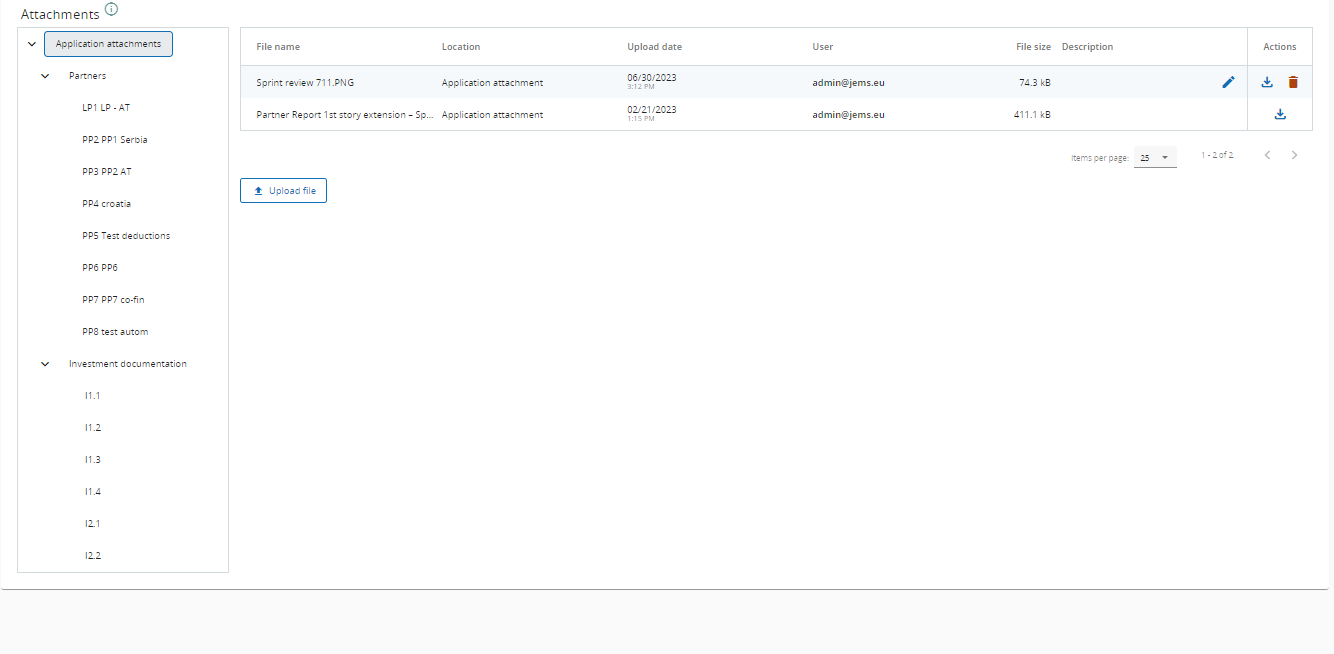Download the Partner Report 1st story file
The image size is (1334, 654).
click(x=1280, y=115)
